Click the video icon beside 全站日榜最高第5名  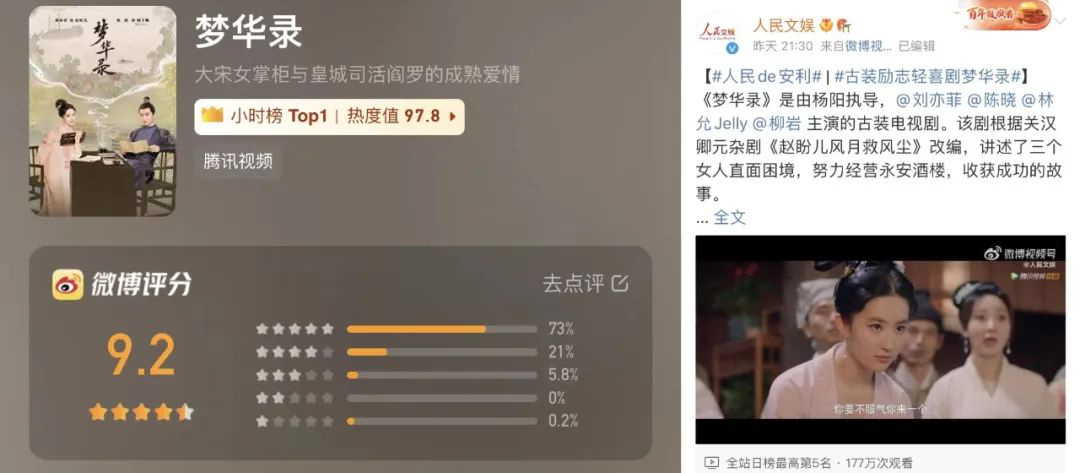[712, 463]
